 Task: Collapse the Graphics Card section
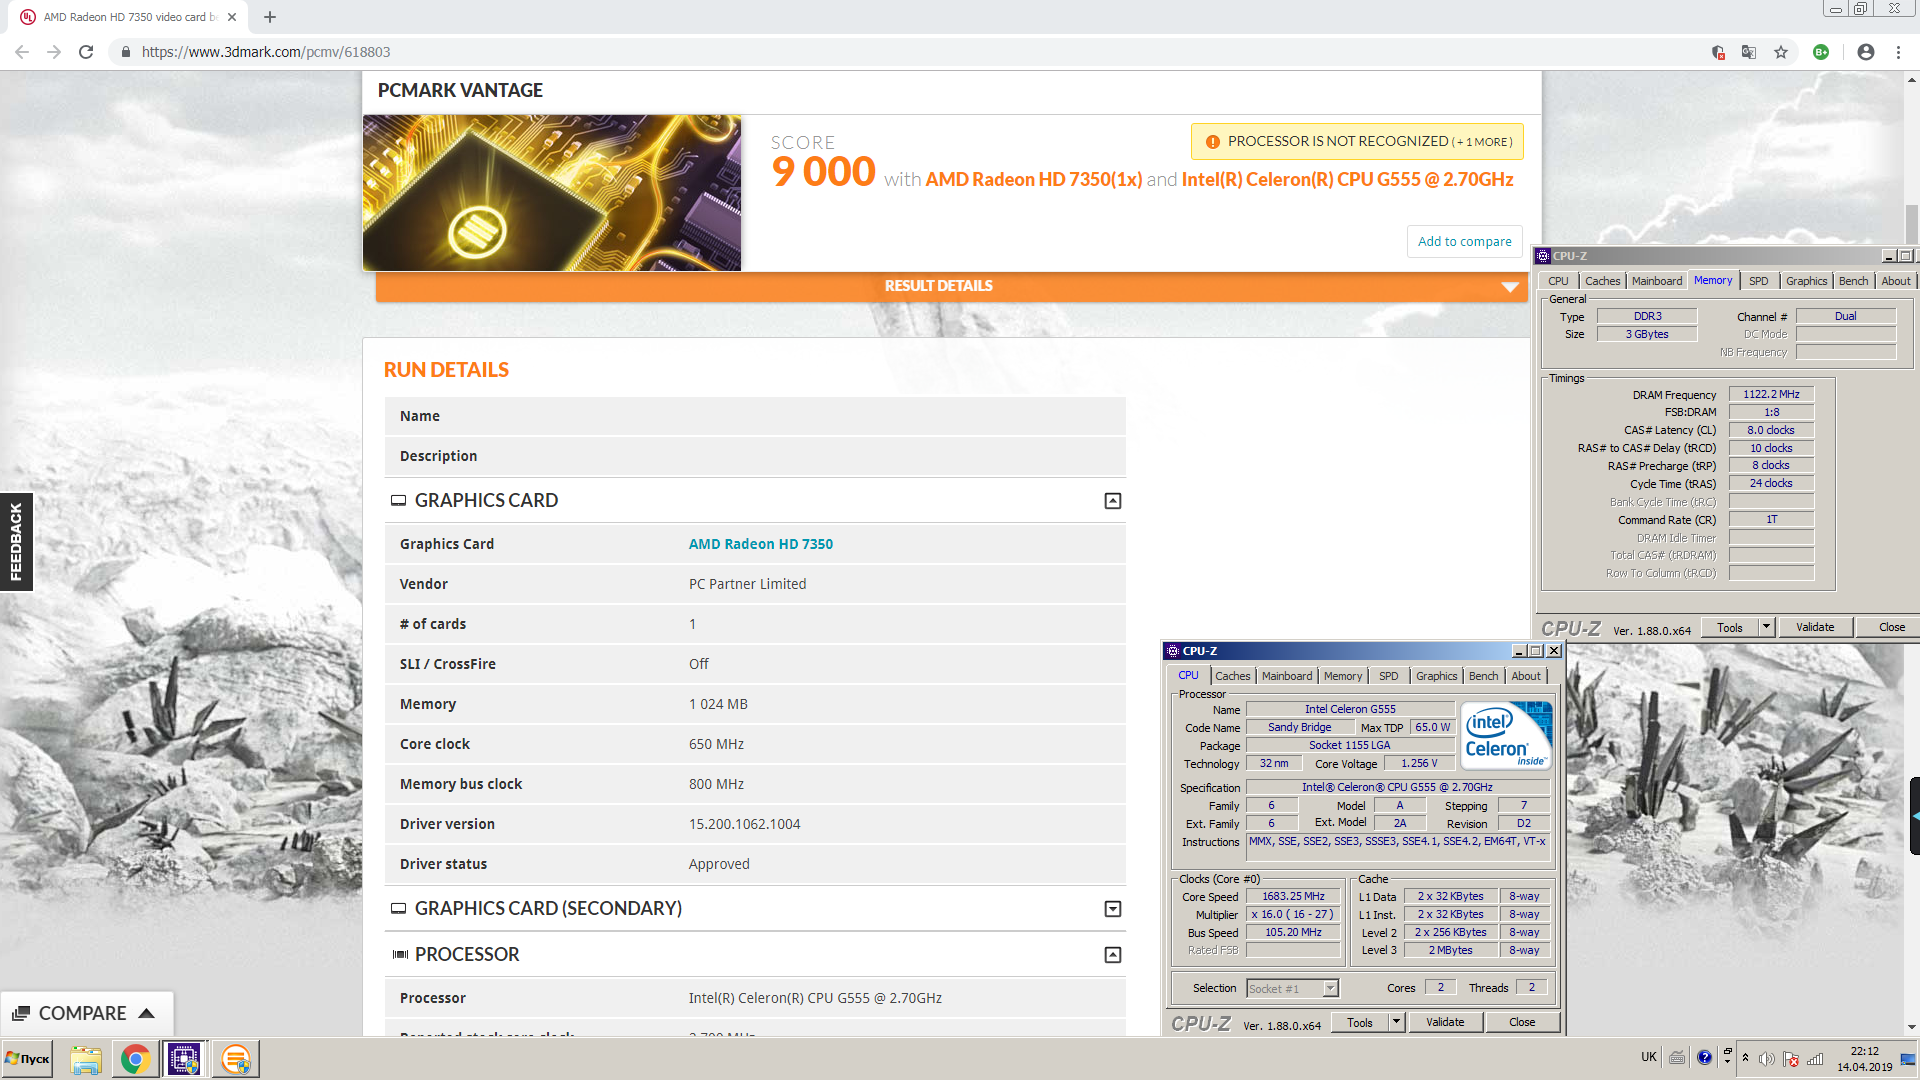click(1113, 501)
